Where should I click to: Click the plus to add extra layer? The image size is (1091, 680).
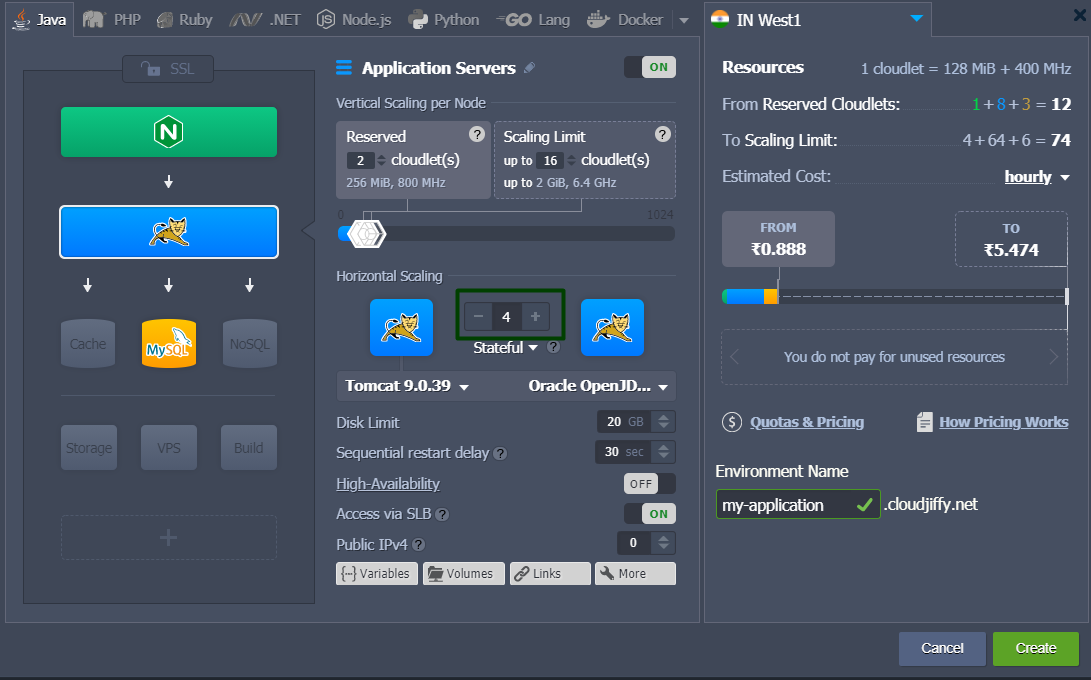pyautogui.click(x=169, y=537)
